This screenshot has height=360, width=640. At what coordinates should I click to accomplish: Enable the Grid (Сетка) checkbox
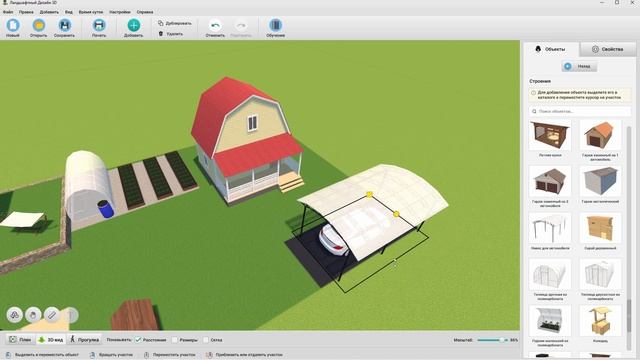[x=206, y=340]
